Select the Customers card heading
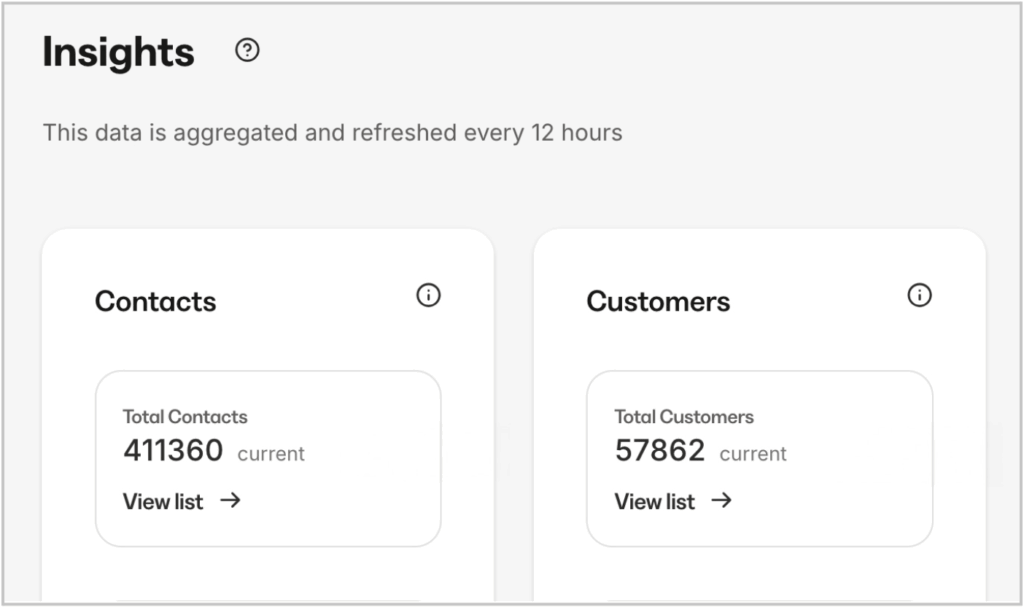The image size is (1024, 607). coord(658,301)
